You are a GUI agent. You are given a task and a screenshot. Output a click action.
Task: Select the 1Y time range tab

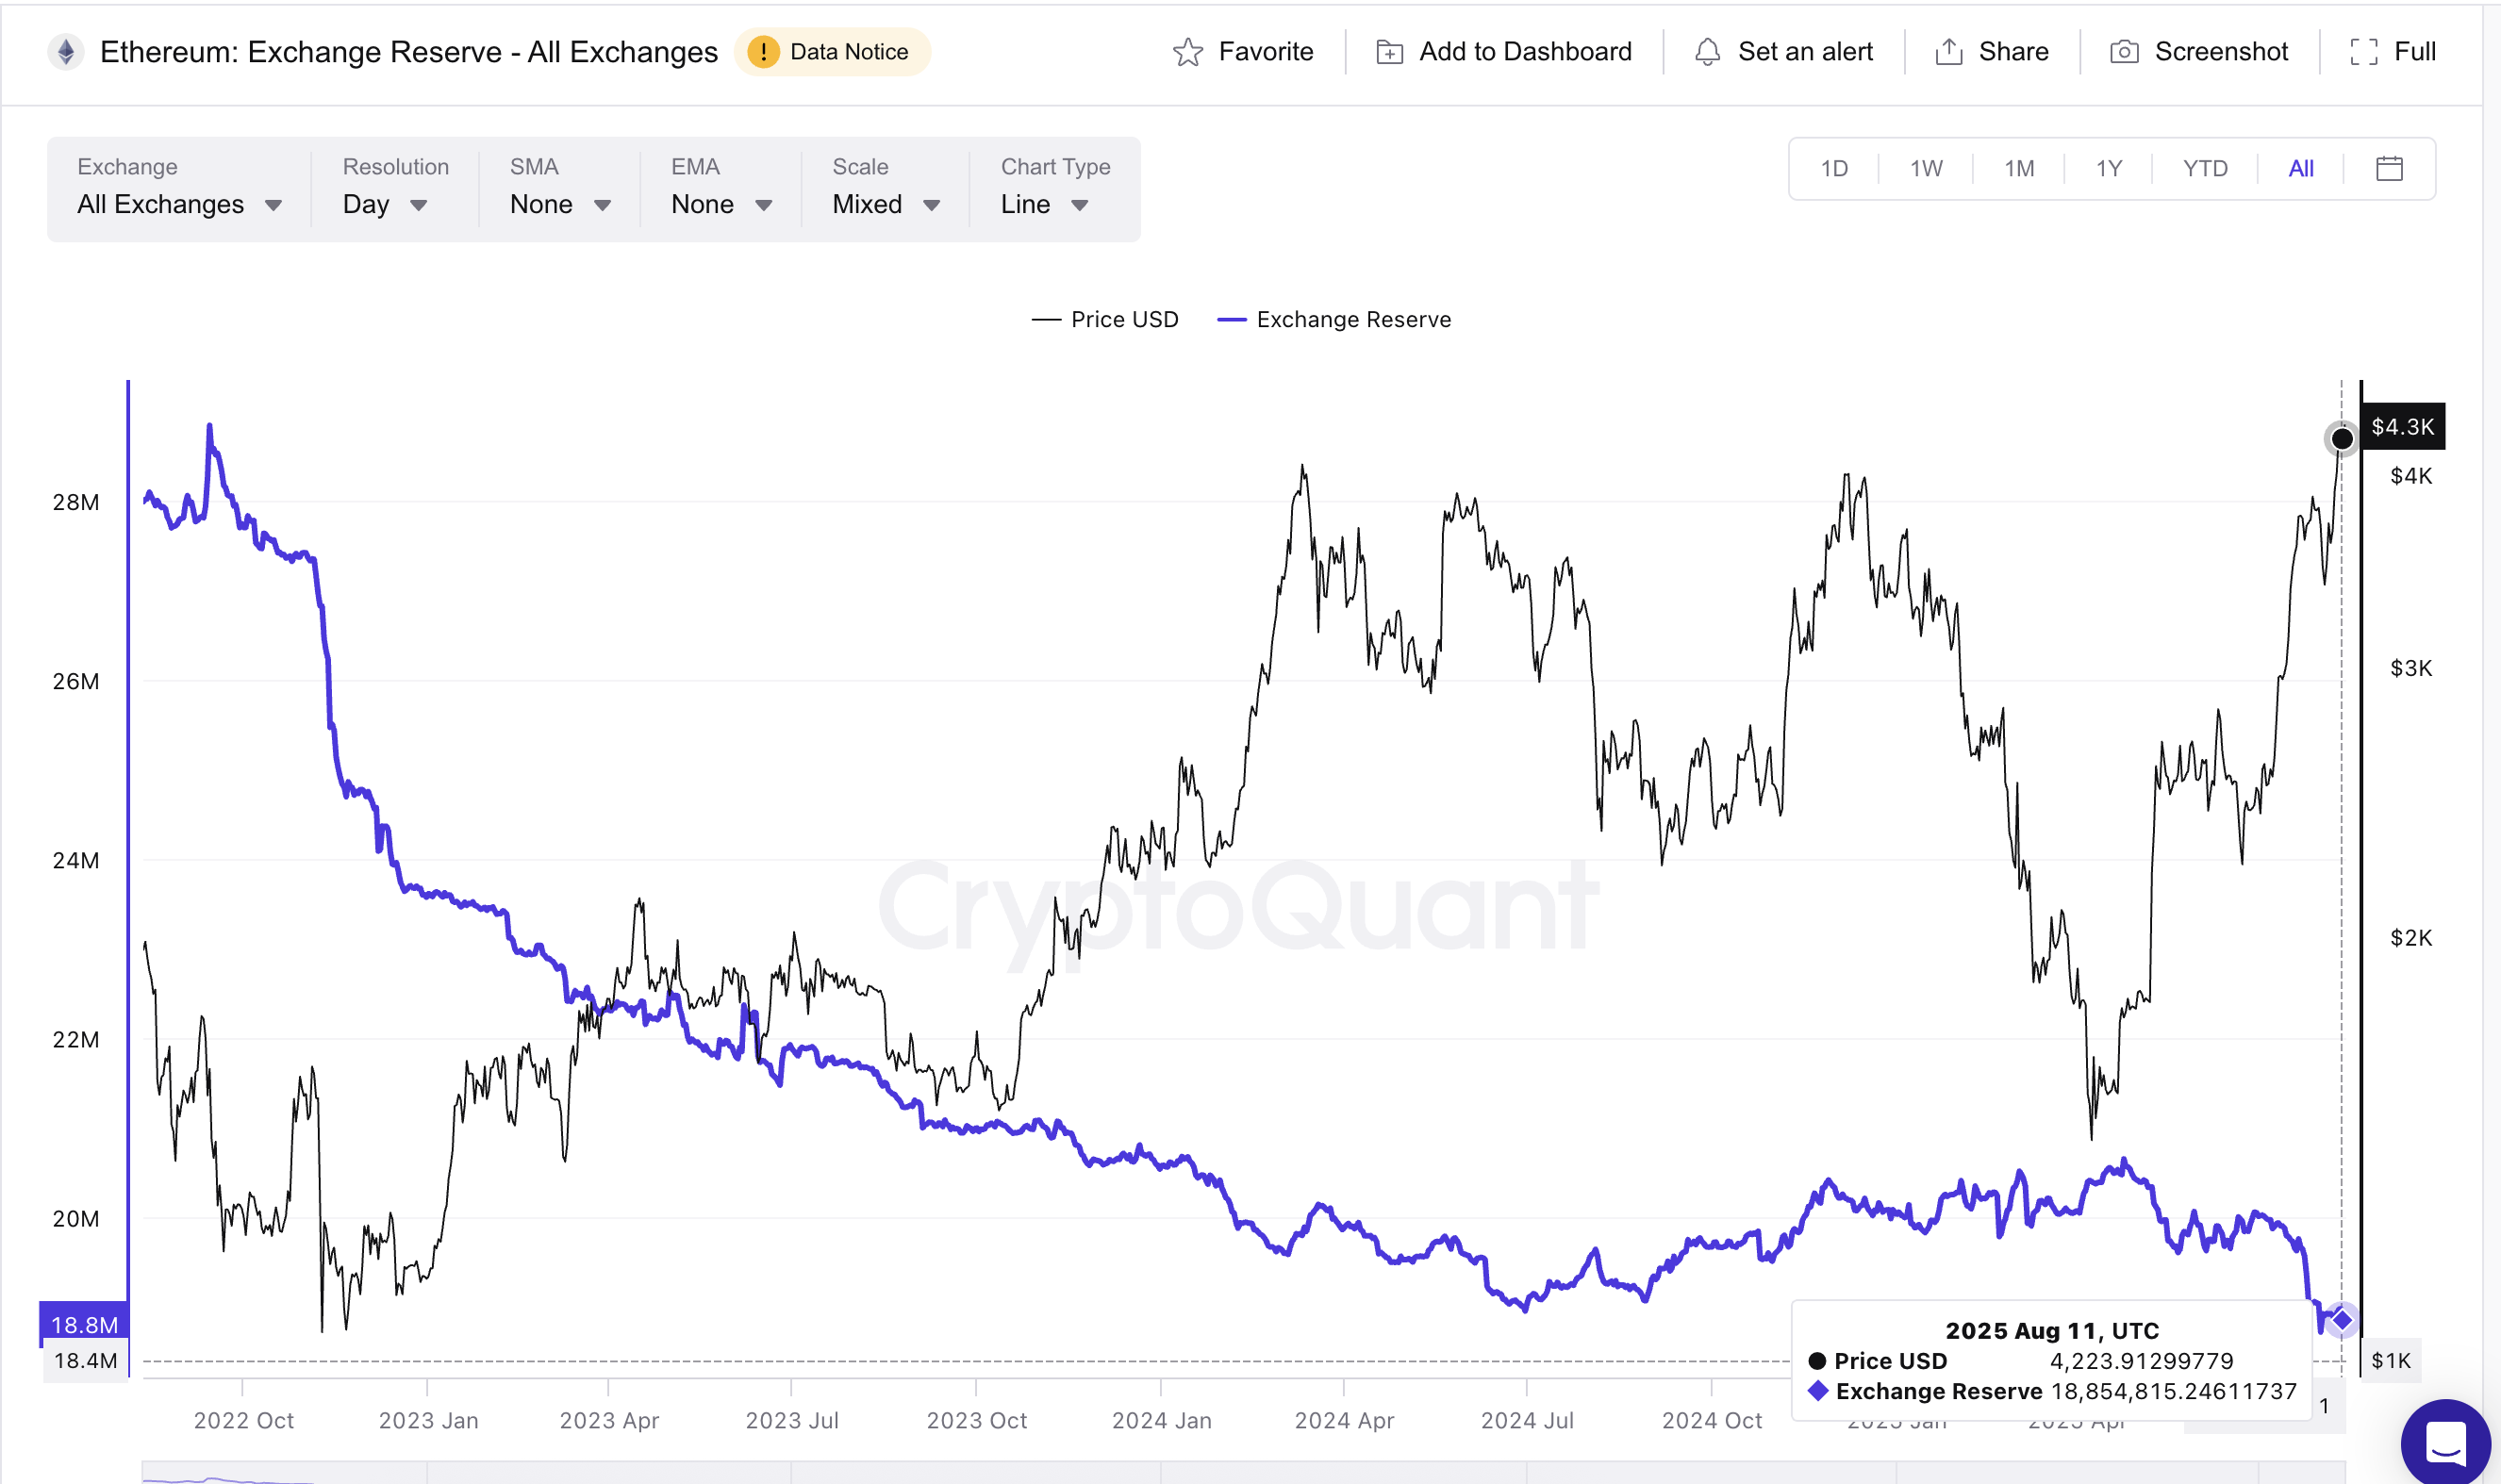2108,168
